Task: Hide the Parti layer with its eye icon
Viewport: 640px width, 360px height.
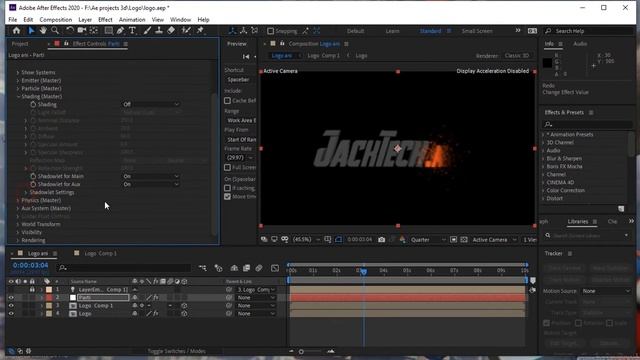Action: click(x=11, y=298)
